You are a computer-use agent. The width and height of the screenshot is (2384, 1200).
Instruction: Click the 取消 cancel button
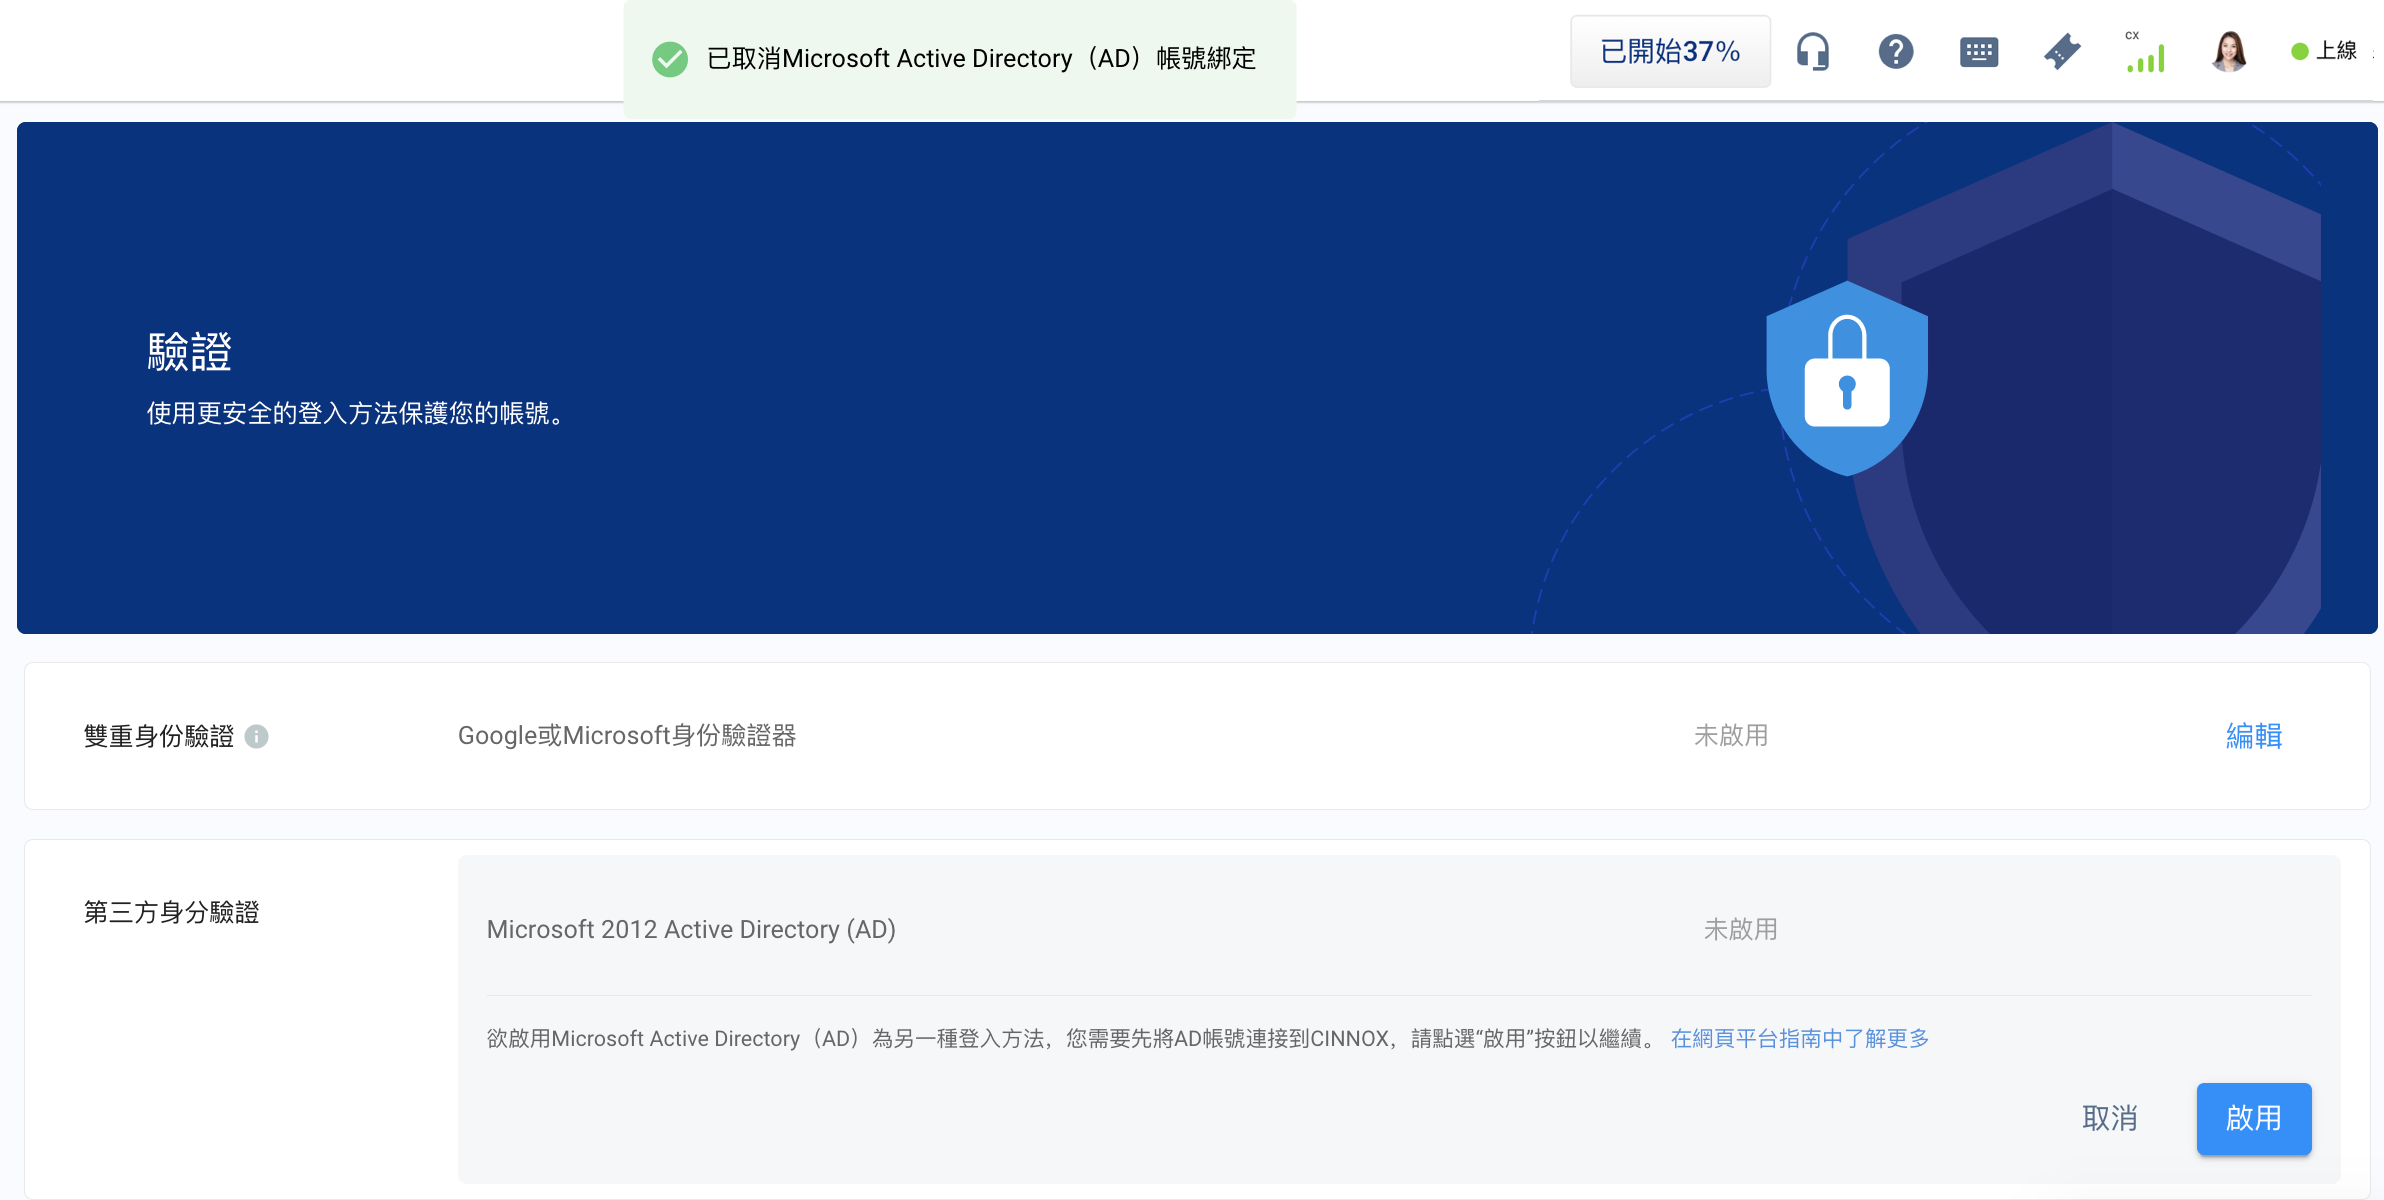(x=2109, y=1118)
